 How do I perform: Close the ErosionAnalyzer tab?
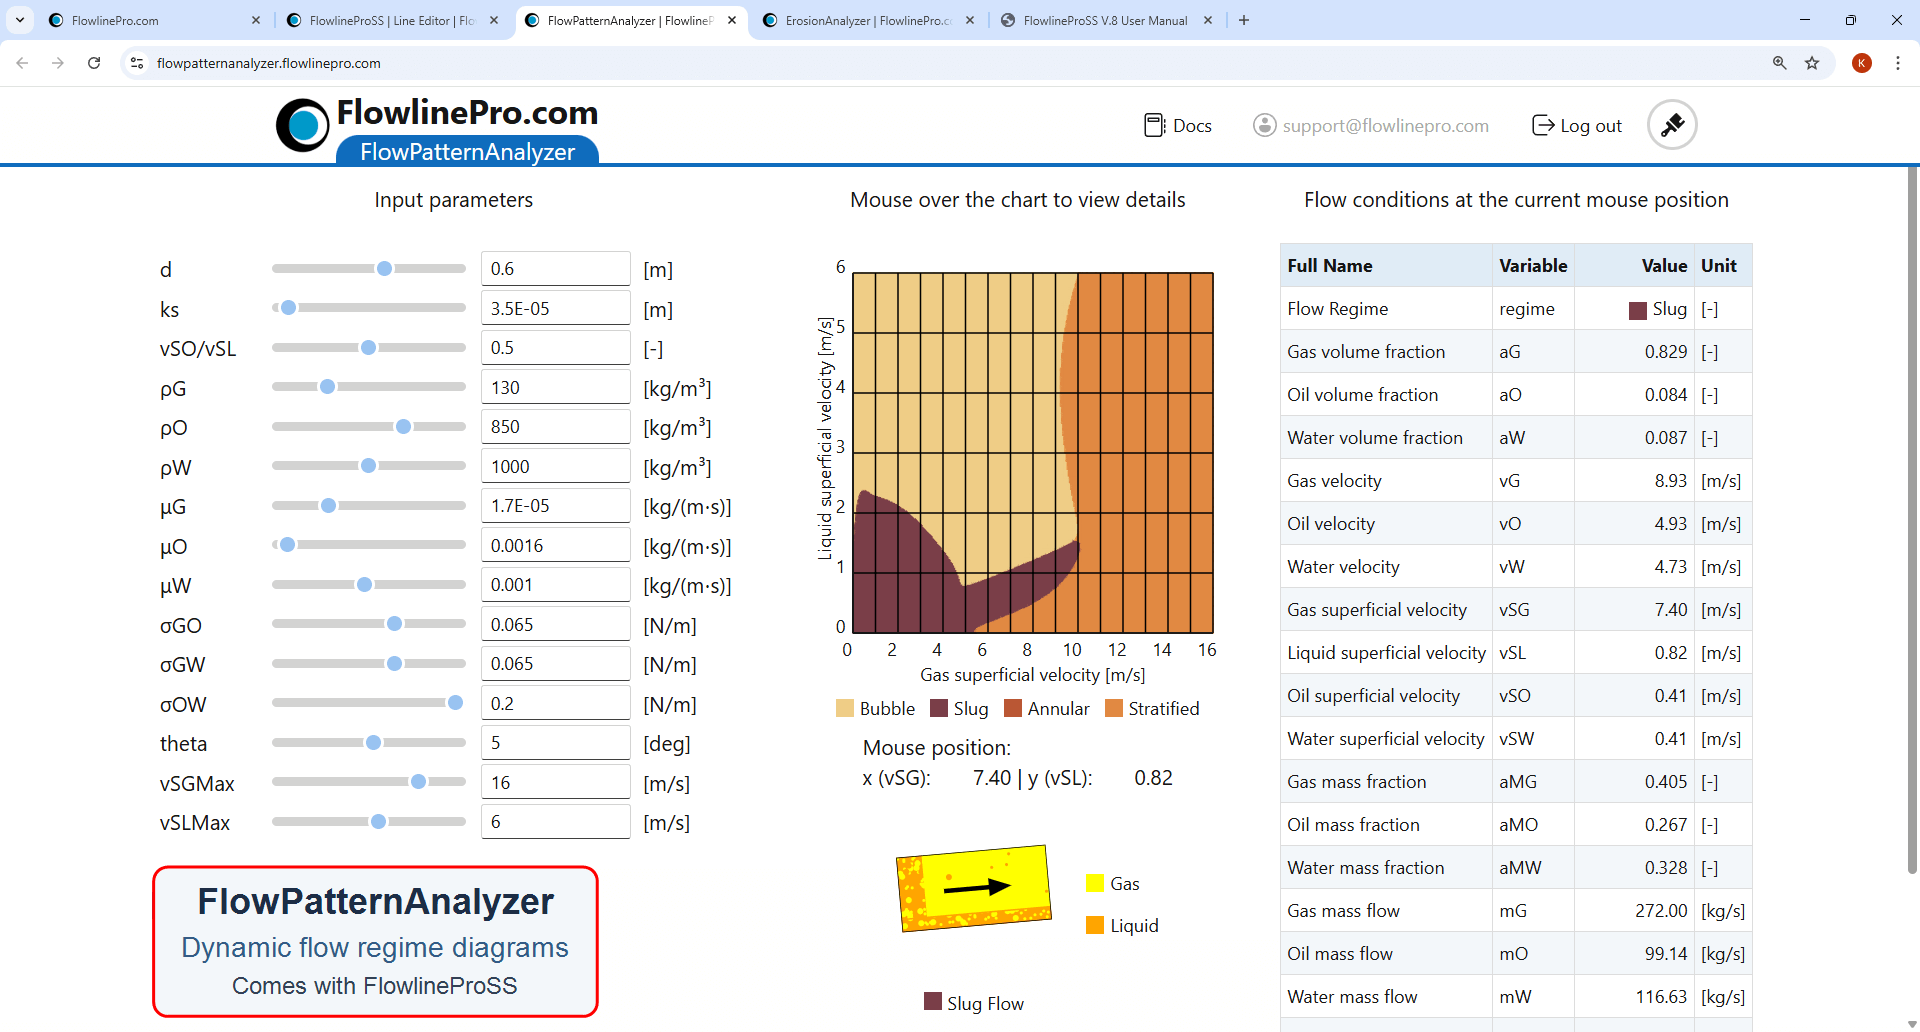pyautogui.click(x=970, y=20)
